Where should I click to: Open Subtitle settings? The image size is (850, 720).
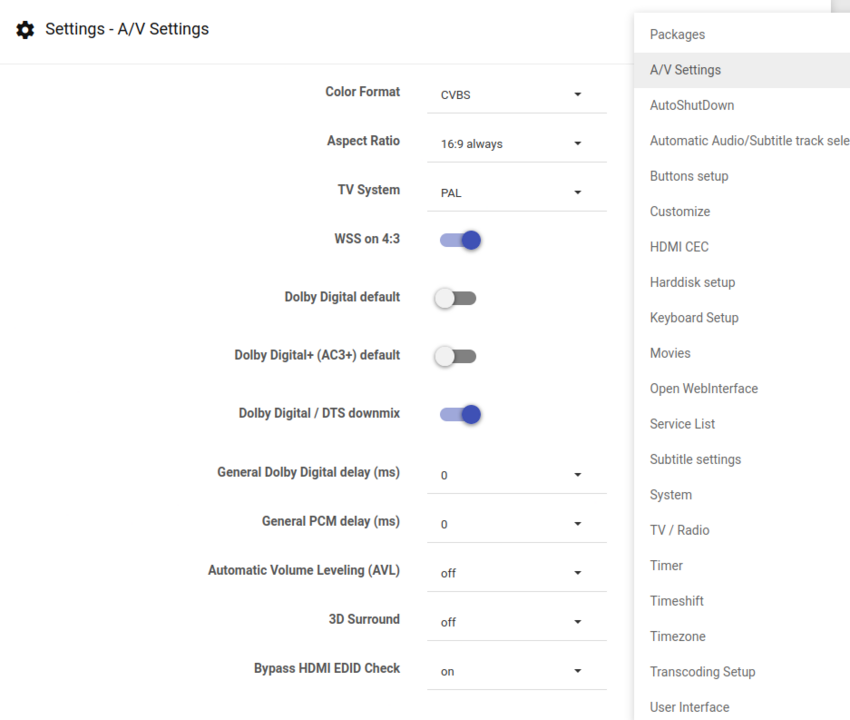(696, 459)
